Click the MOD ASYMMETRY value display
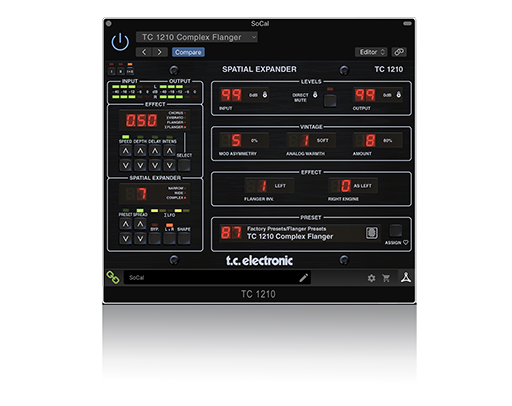The height and width of the screenshot is (406, 512). click(x=244, y=140)
